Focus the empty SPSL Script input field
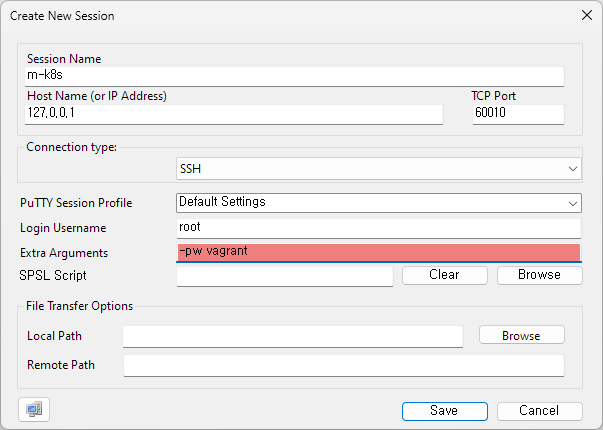The image size is (603, 430). click(285, 276)
